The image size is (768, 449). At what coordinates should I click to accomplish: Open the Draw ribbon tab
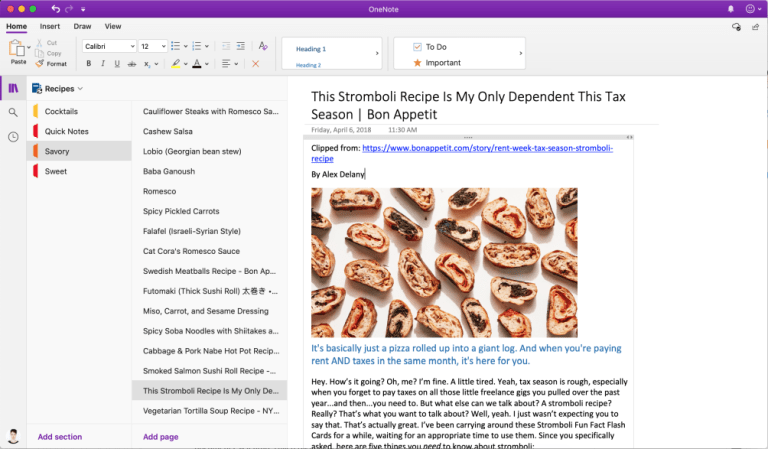(82, 26)
